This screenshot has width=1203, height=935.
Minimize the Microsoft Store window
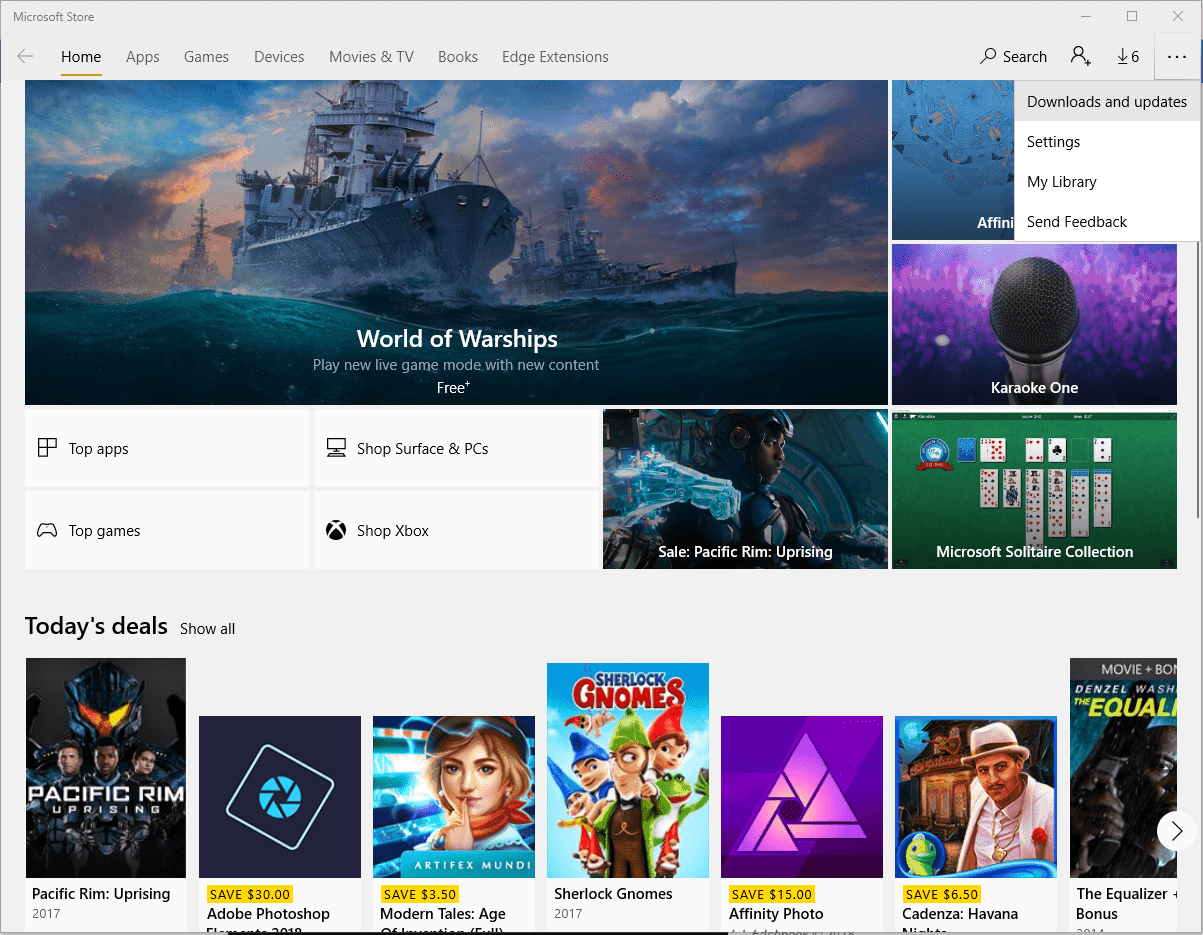(1086, 16)
